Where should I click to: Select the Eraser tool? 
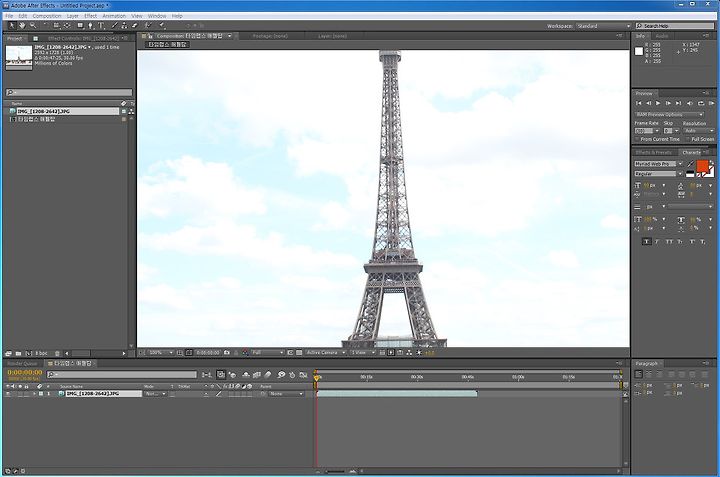pyautogui.click(x=135, y=26)
